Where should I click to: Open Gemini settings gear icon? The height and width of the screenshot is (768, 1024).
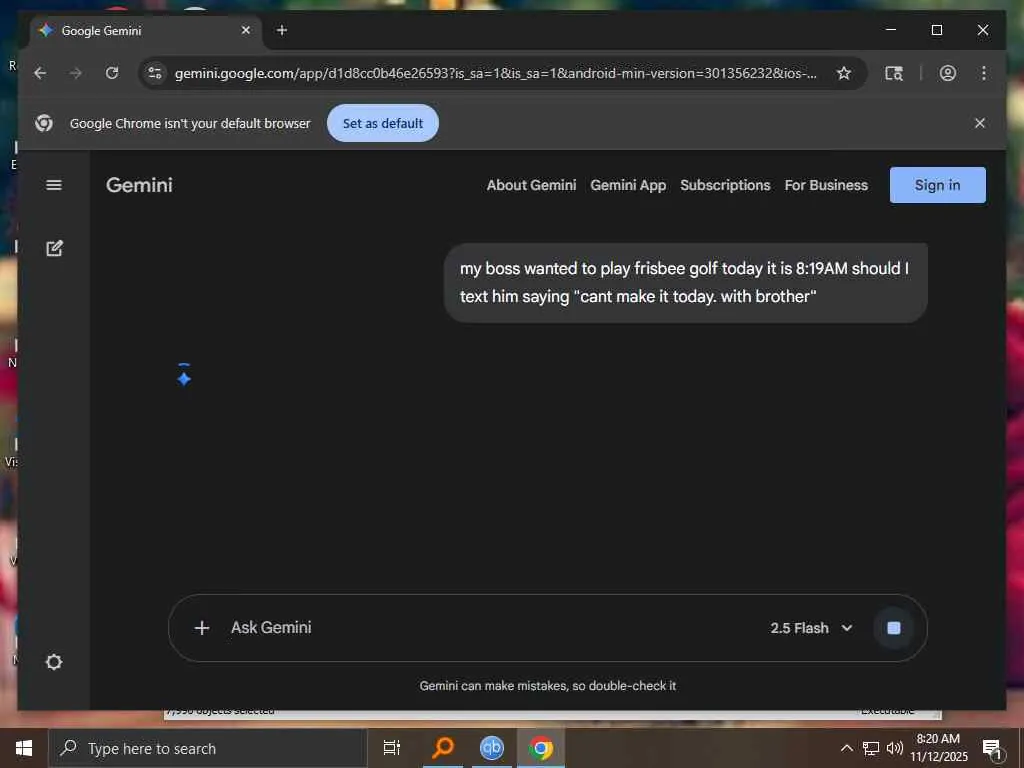54,662
